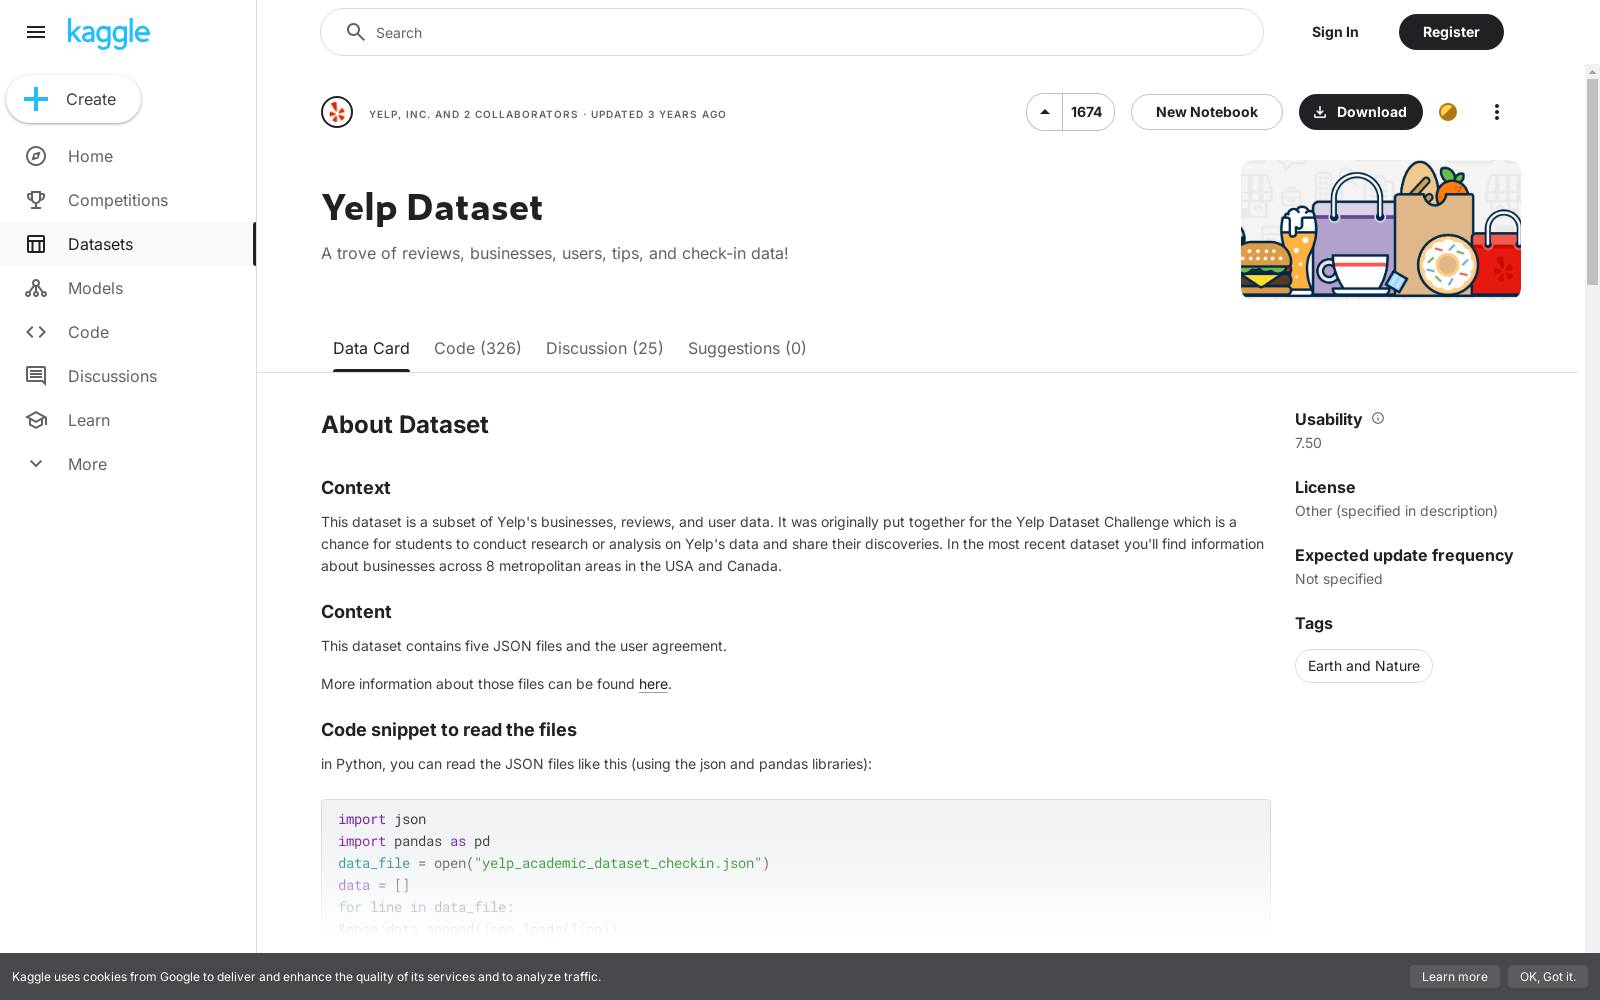
Task: Click the Usability score 7.50
Action: pos(1308,443)
